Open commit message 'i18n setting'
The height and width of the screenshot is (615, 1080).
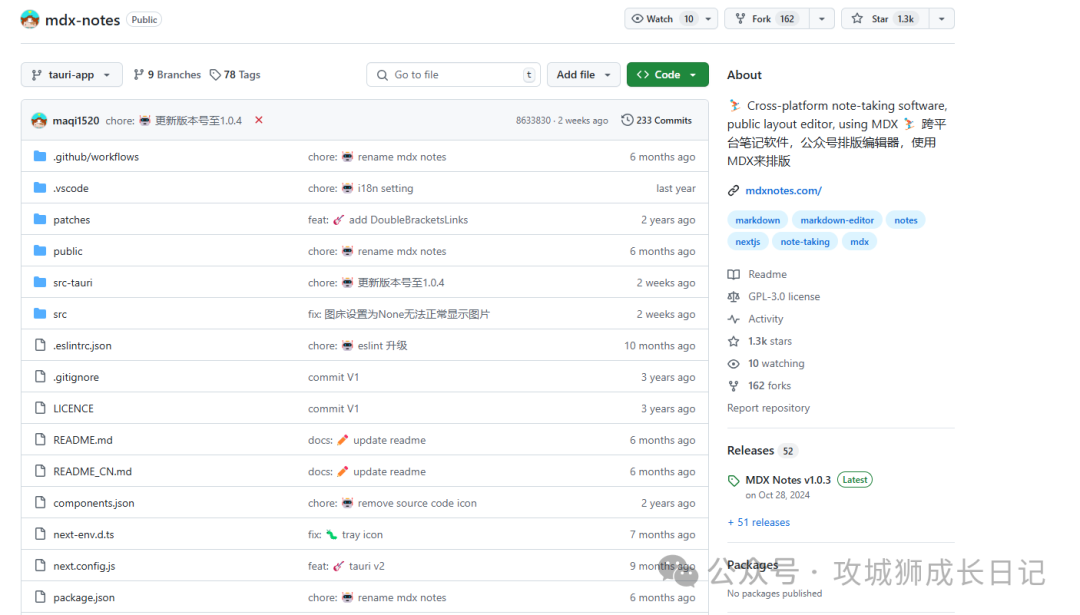click(x=385, y=188)
